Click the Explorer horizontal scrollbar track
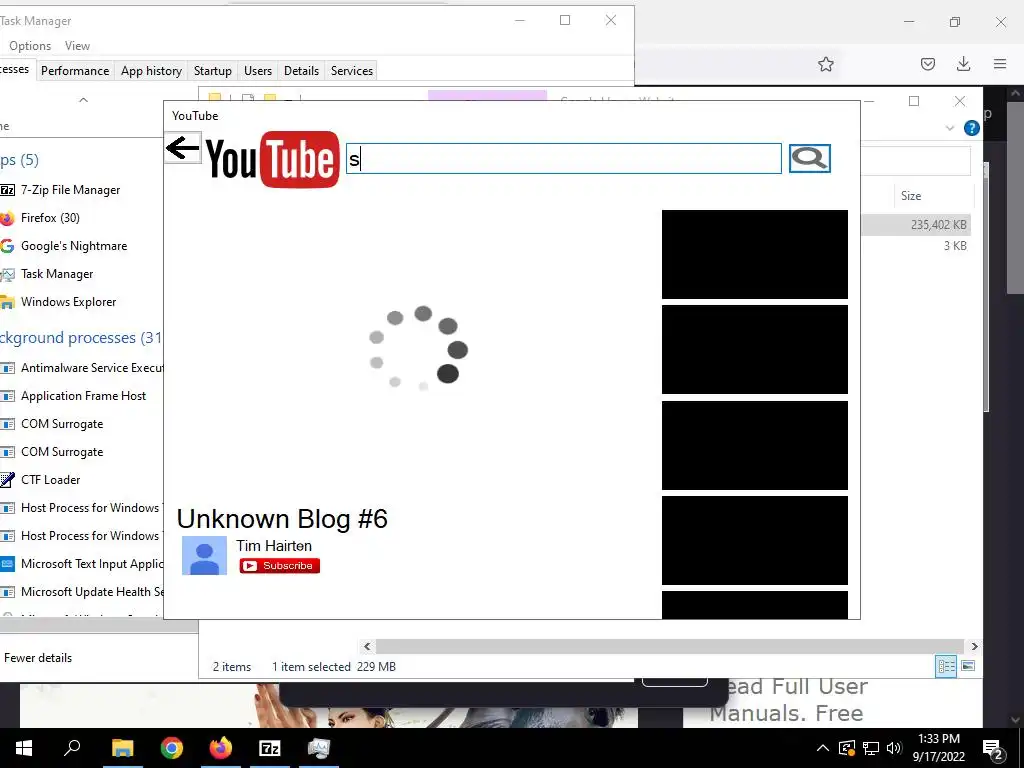 click(x=669, y=647)
